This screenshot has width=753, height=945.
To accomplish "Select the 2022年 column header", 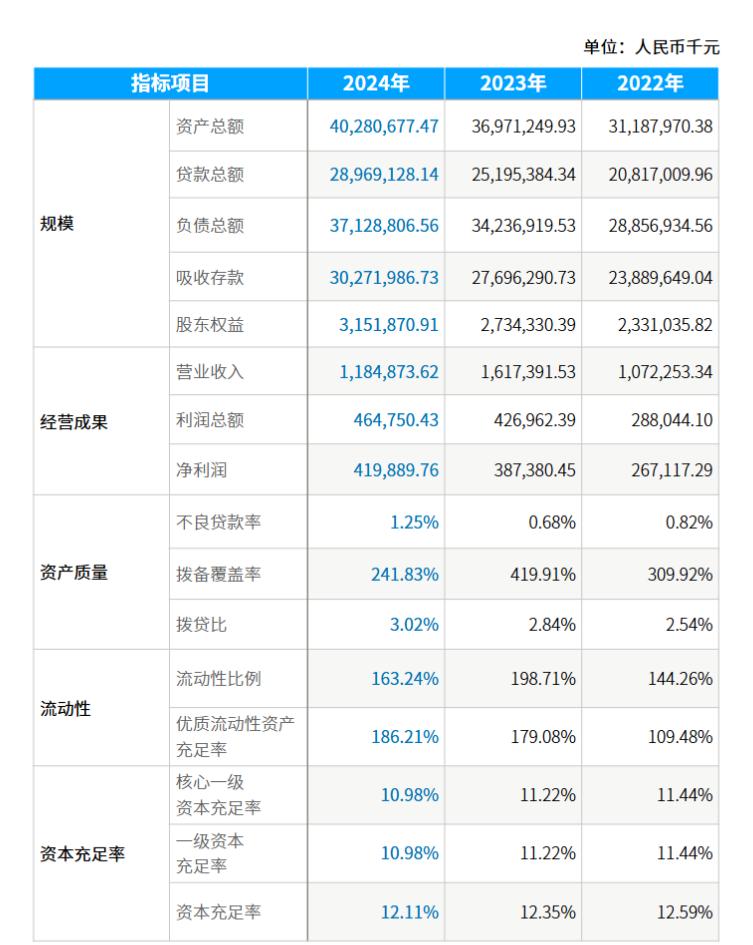I will click(x=650, y=84).
